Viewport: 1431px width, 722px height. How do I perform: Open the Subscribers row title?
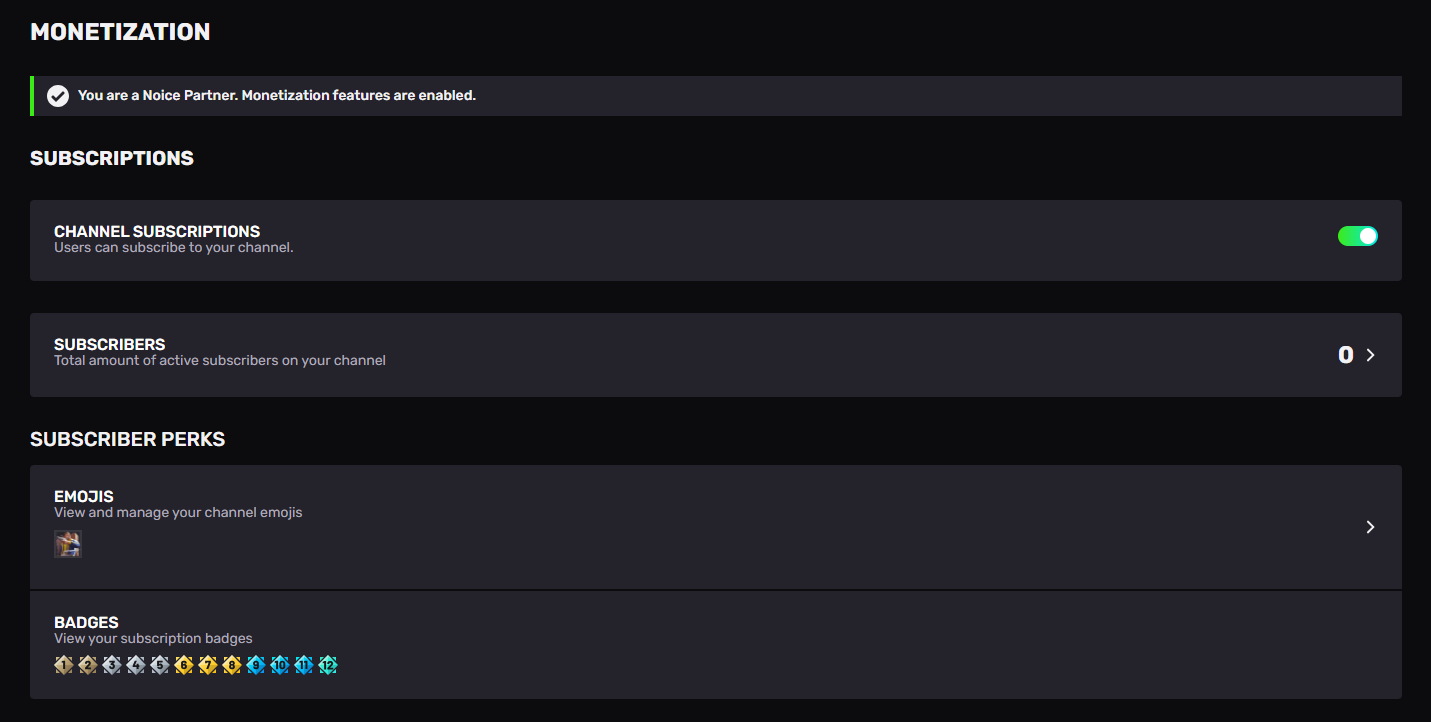pos(110,344)
